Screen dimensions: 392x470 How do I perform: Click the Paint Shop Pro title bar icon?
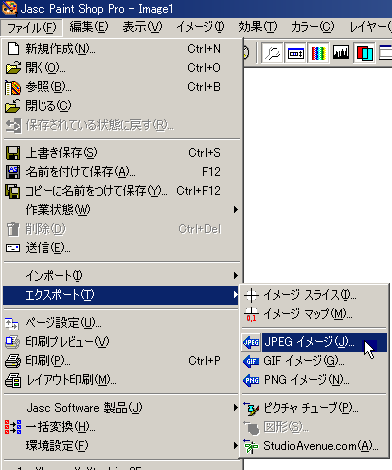click(x=9, y=9)
